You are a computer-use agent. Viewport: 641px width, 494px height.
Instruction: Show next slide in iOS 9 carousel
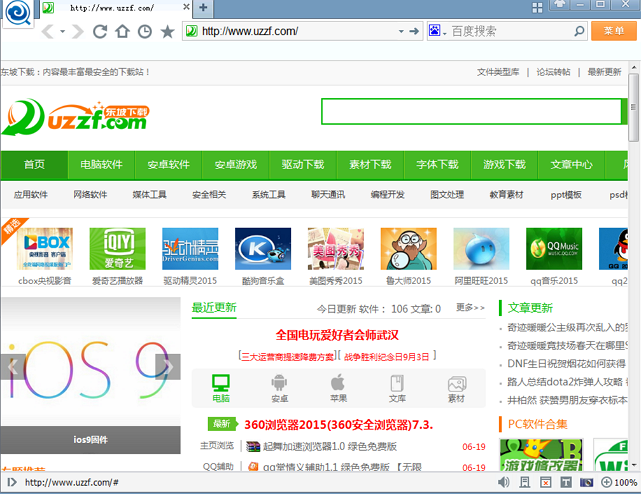(x=168, y=367)
